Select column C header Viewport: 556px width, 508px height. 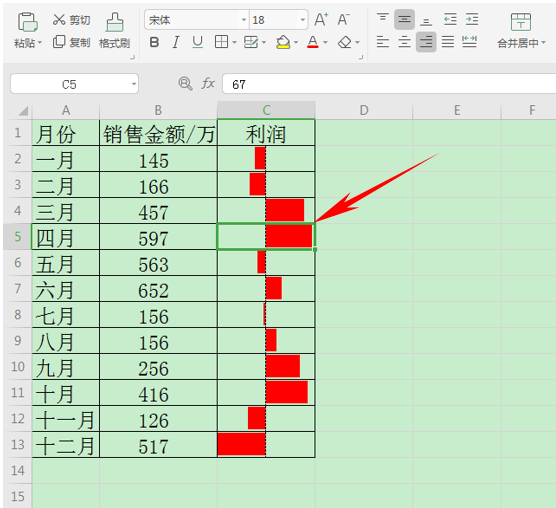tap(266, 110)
